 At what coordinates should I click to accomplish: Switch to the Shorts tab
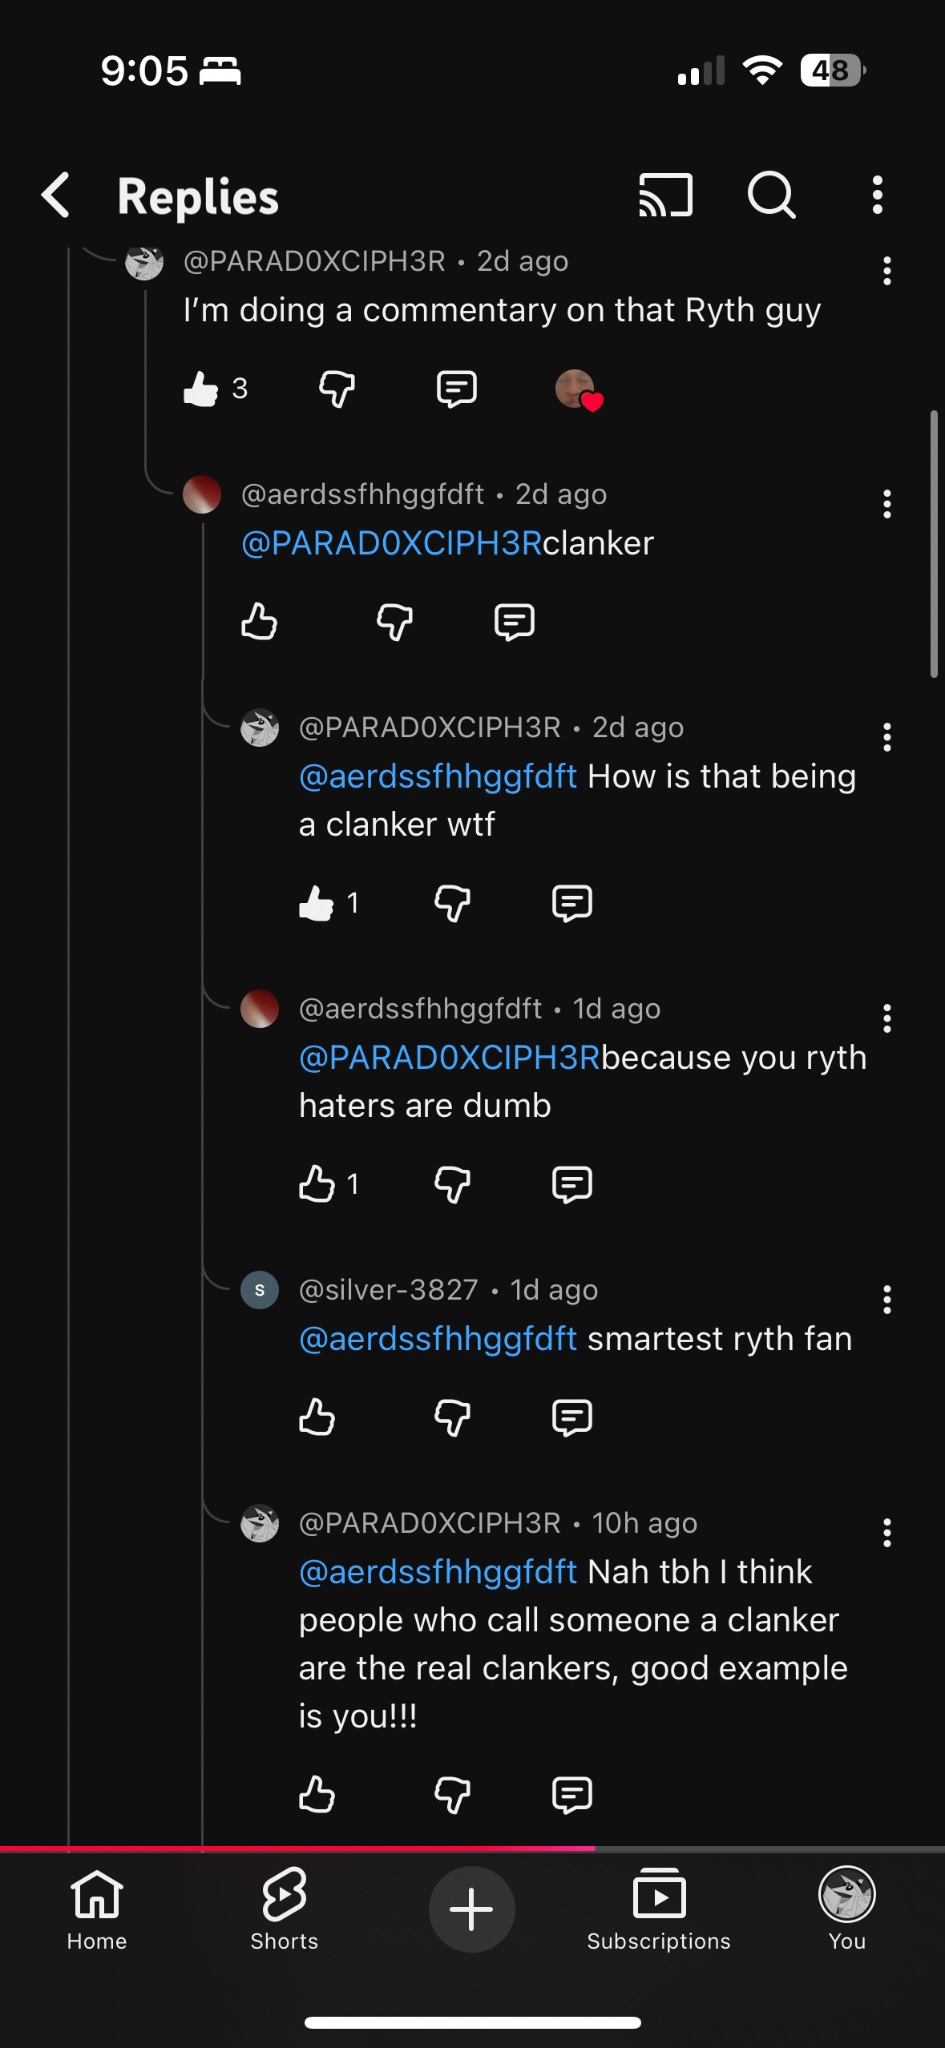point(284,1908)
